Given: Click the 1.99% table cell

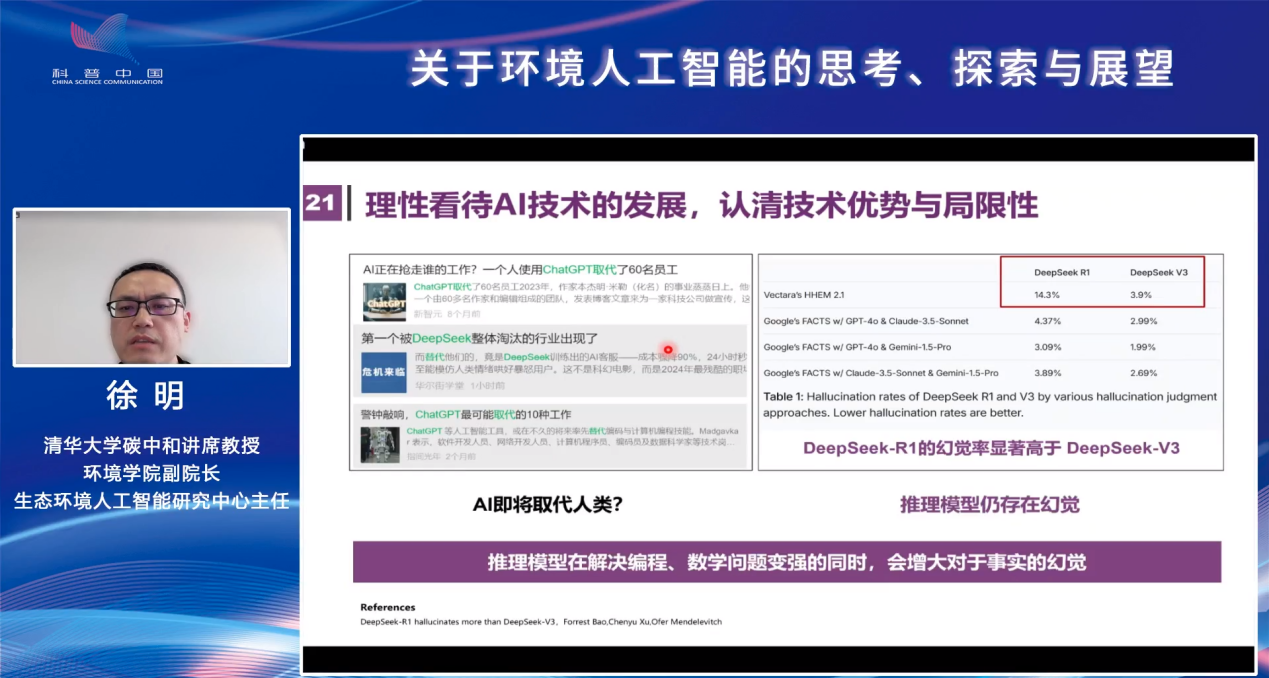Looking at the screenshot, I should click(1144, 347).
